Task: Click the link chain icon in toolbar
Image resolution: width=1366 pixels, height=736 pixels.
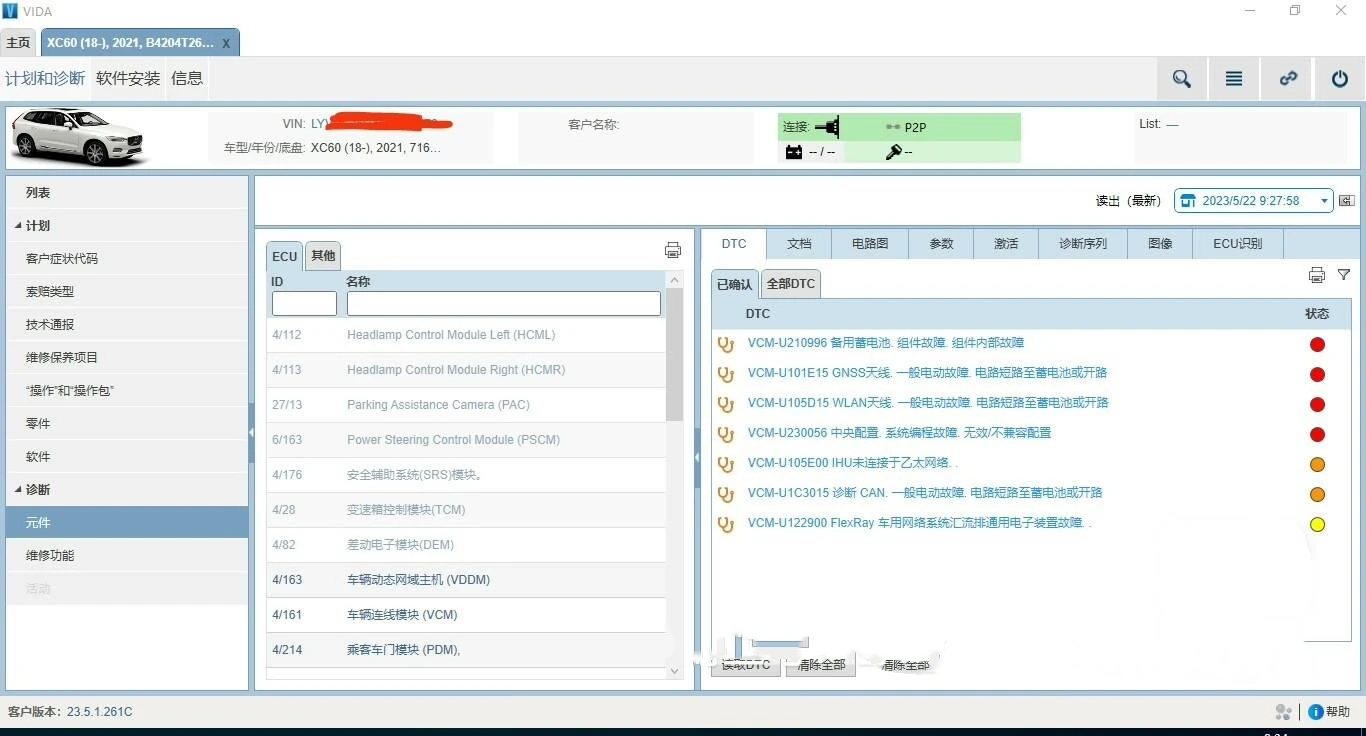Action: tap(1288, 79)
